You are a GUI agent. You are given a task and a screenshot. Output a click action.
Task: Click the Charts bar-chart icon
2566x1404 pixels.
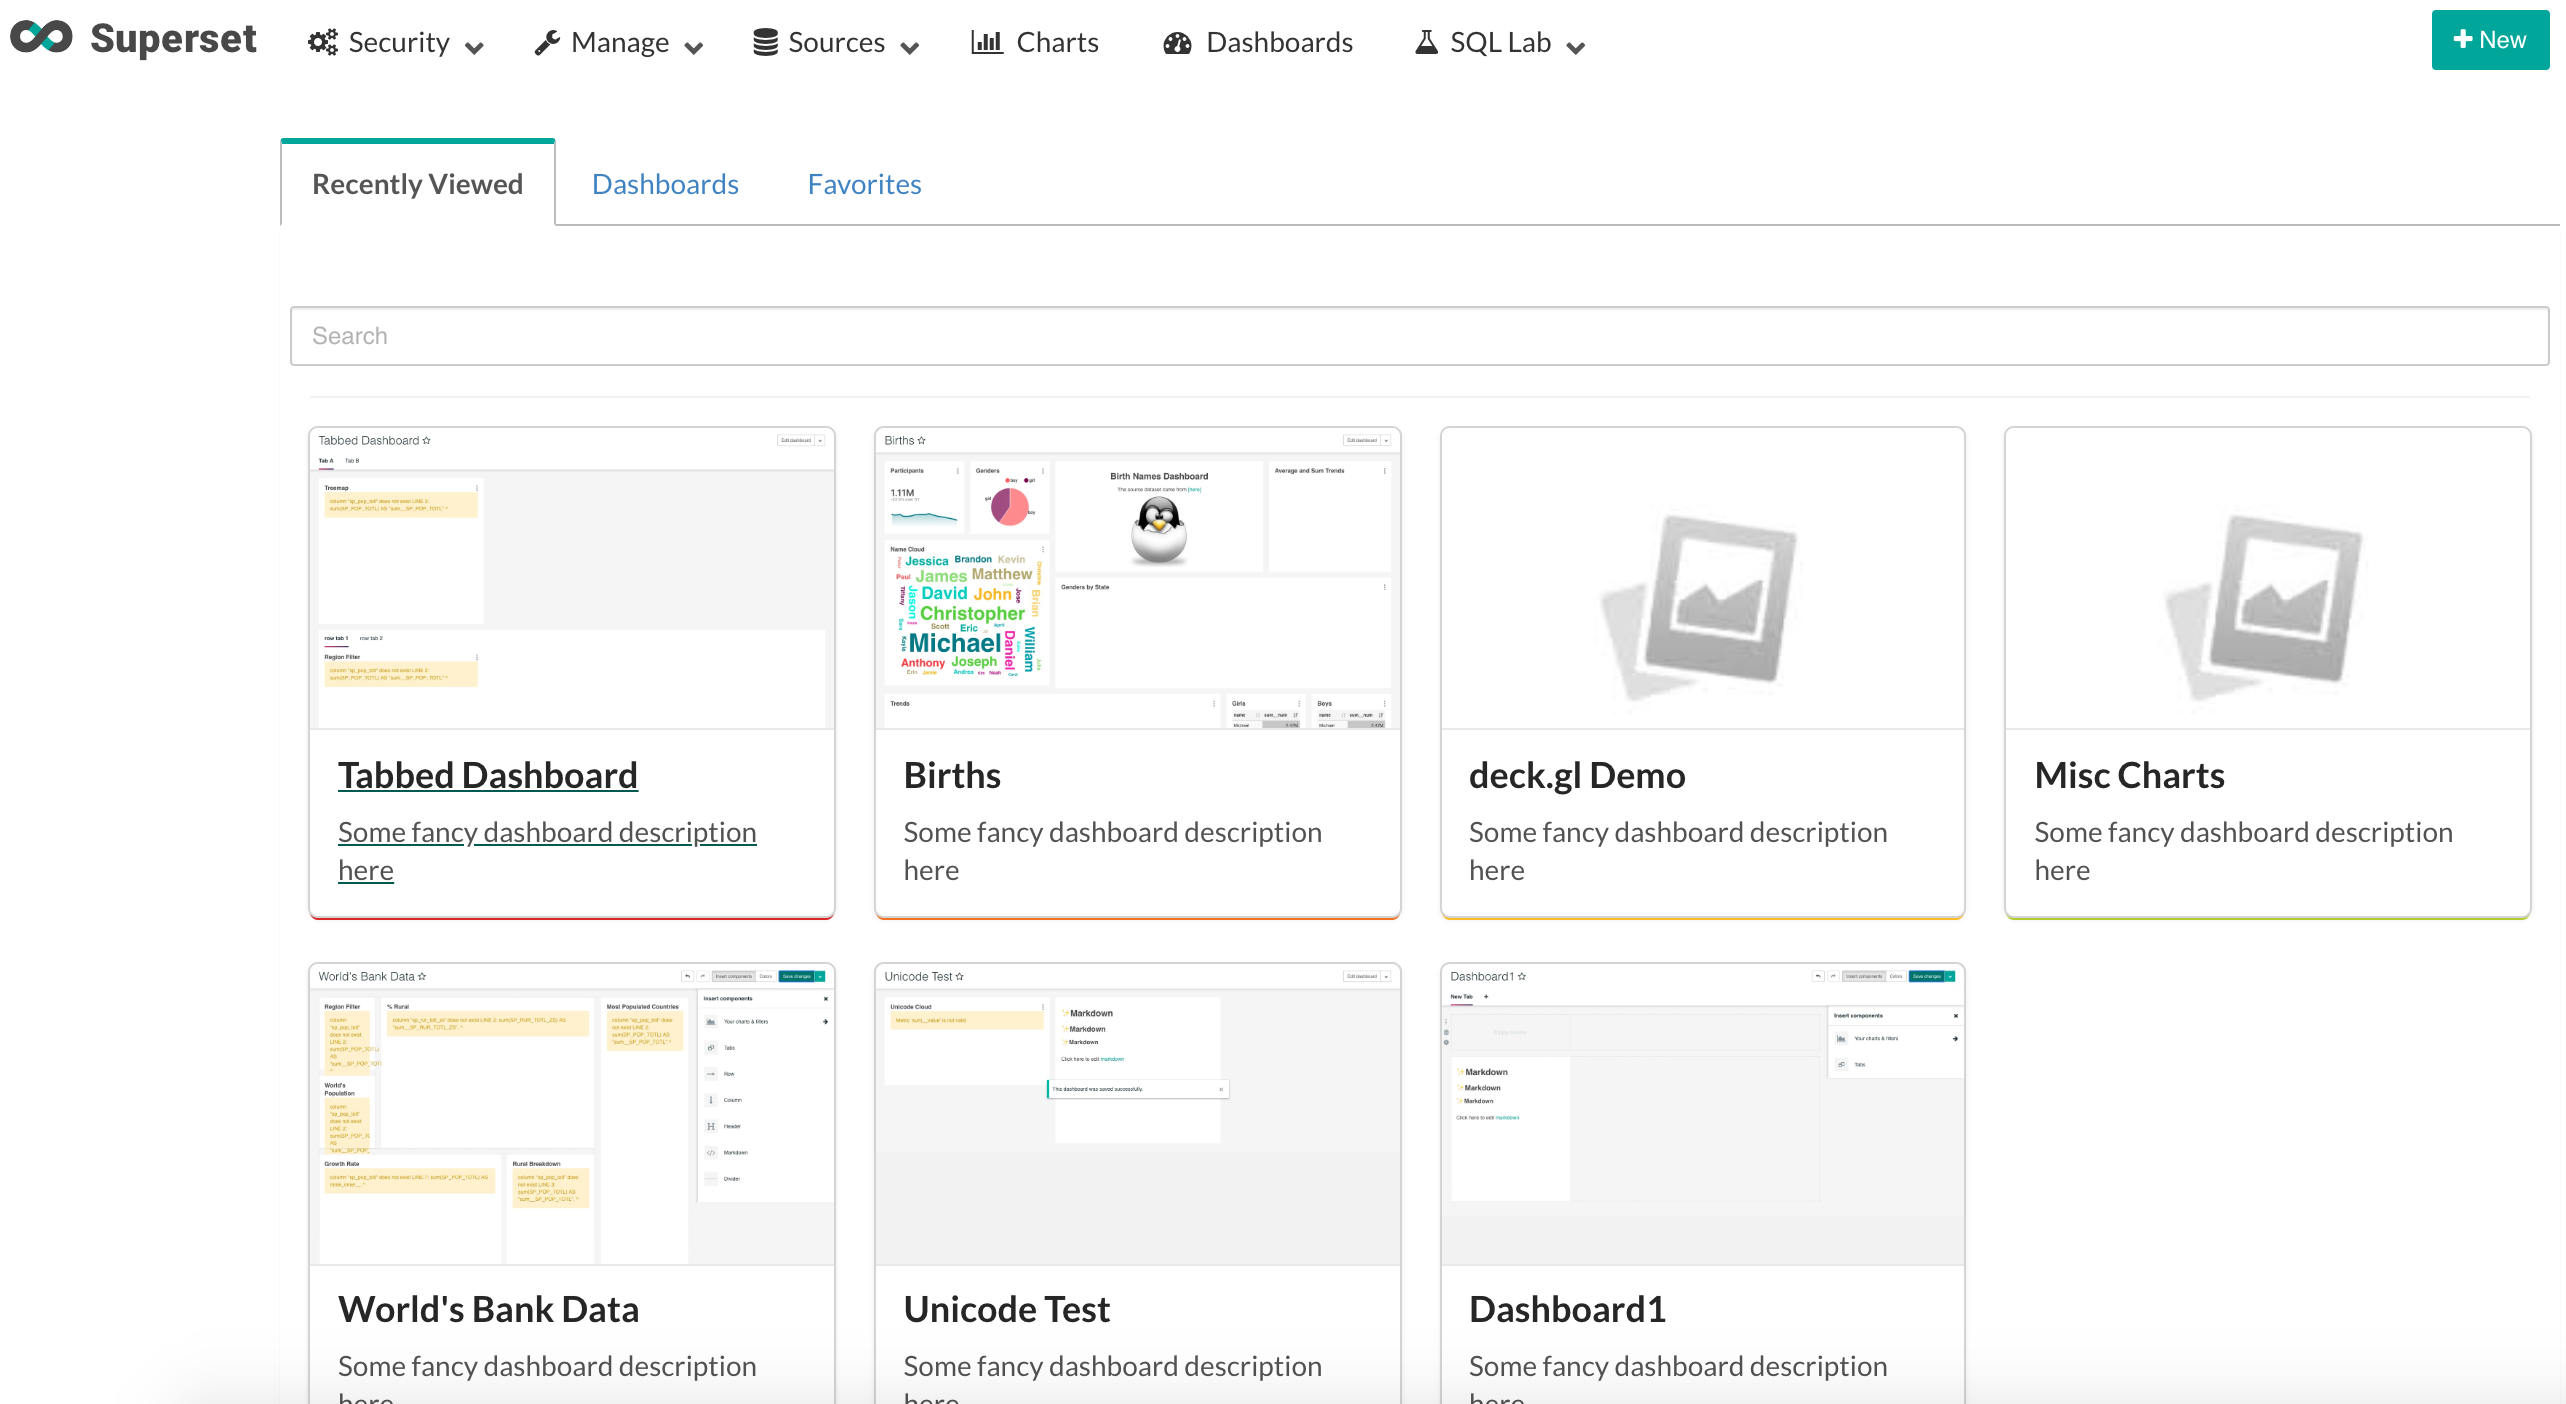pos(986,42)
